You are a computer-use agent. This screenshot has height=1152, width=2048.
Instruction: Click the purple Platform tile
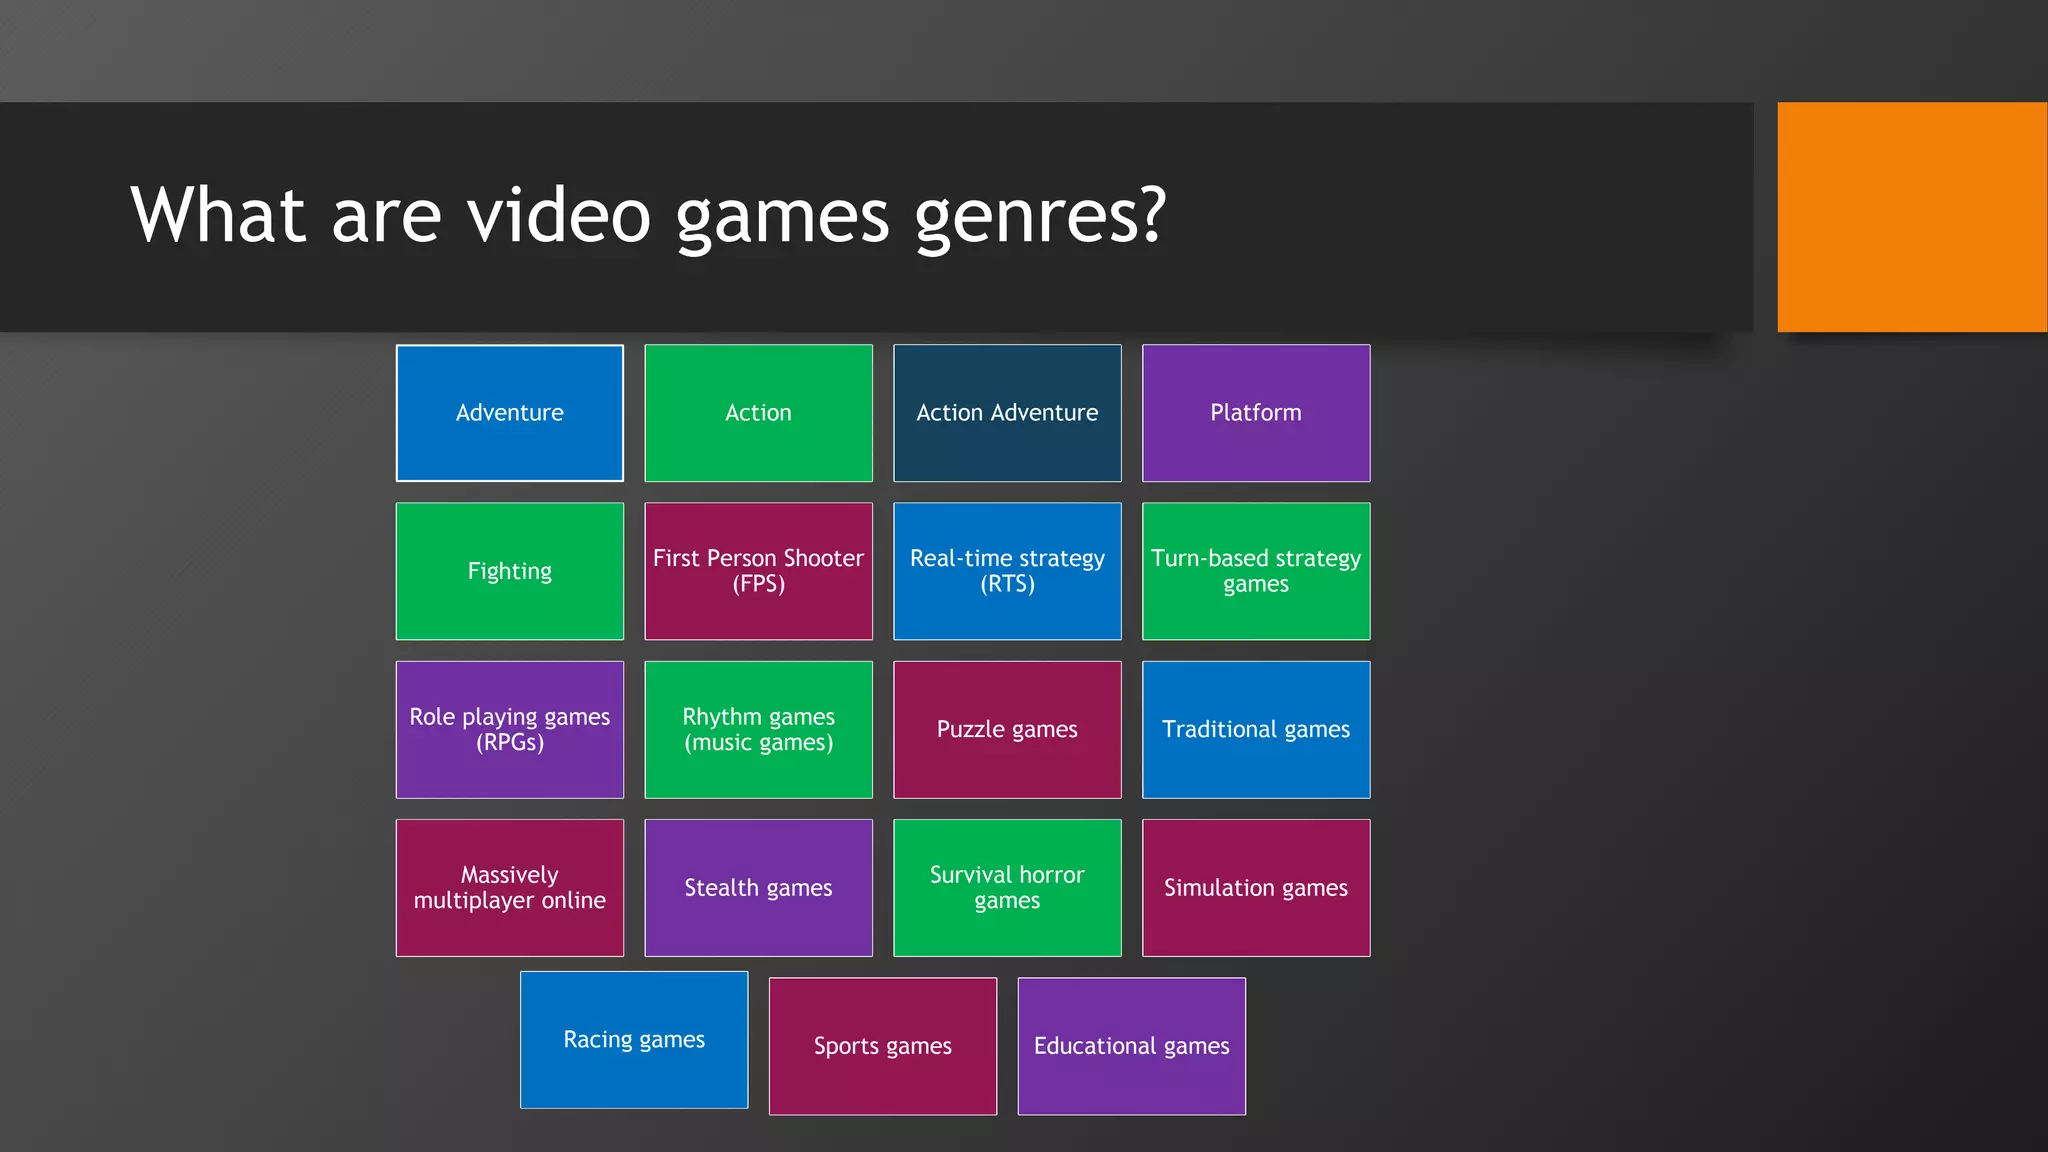(1256, 413)
